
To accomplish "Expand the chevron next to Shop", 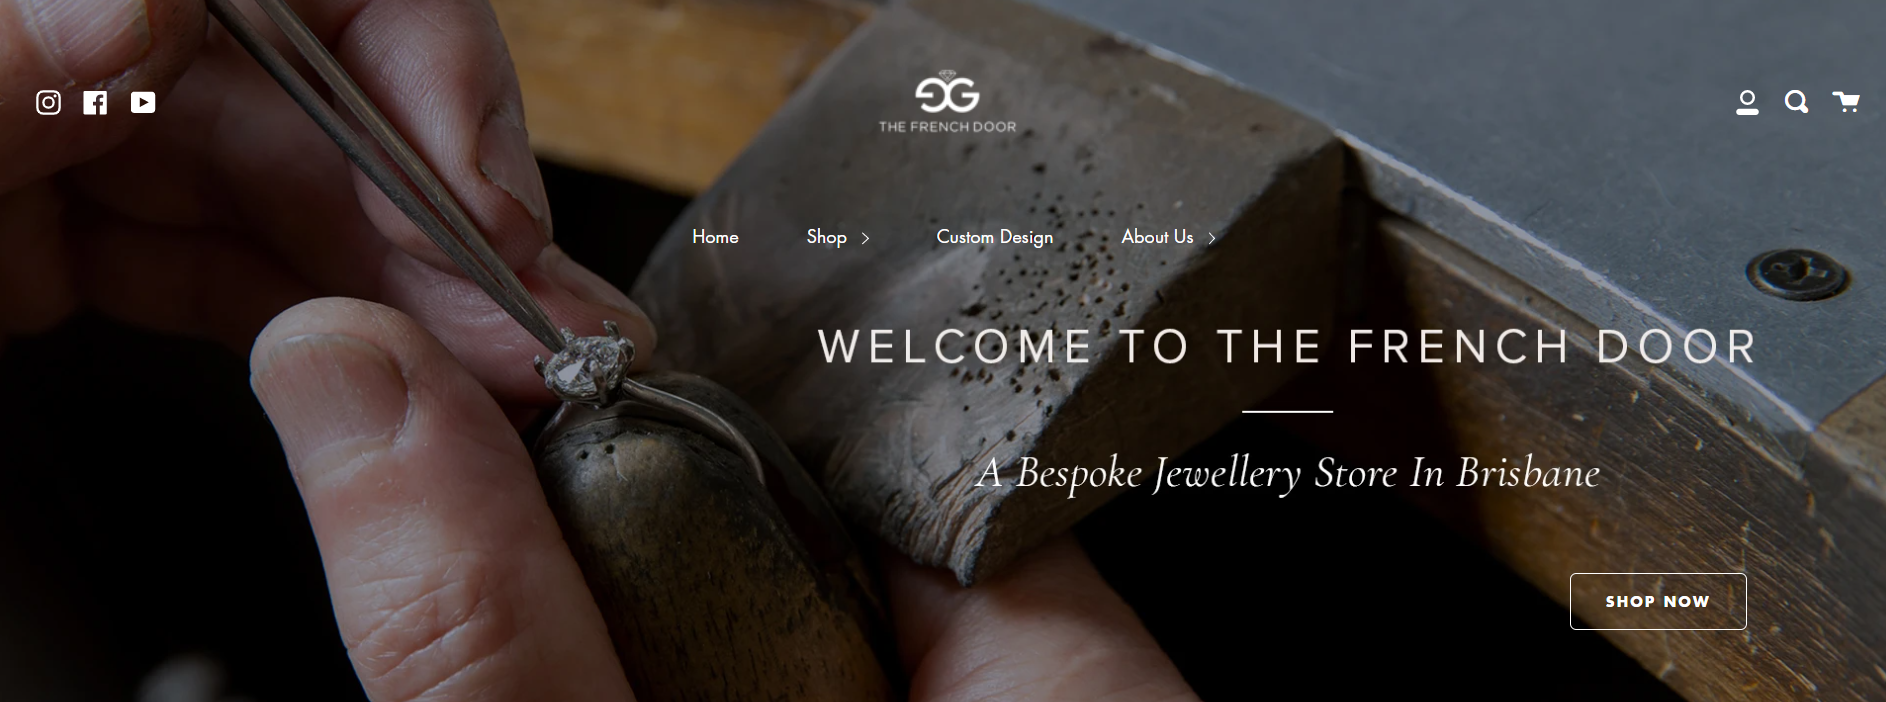I will (865, 238).
